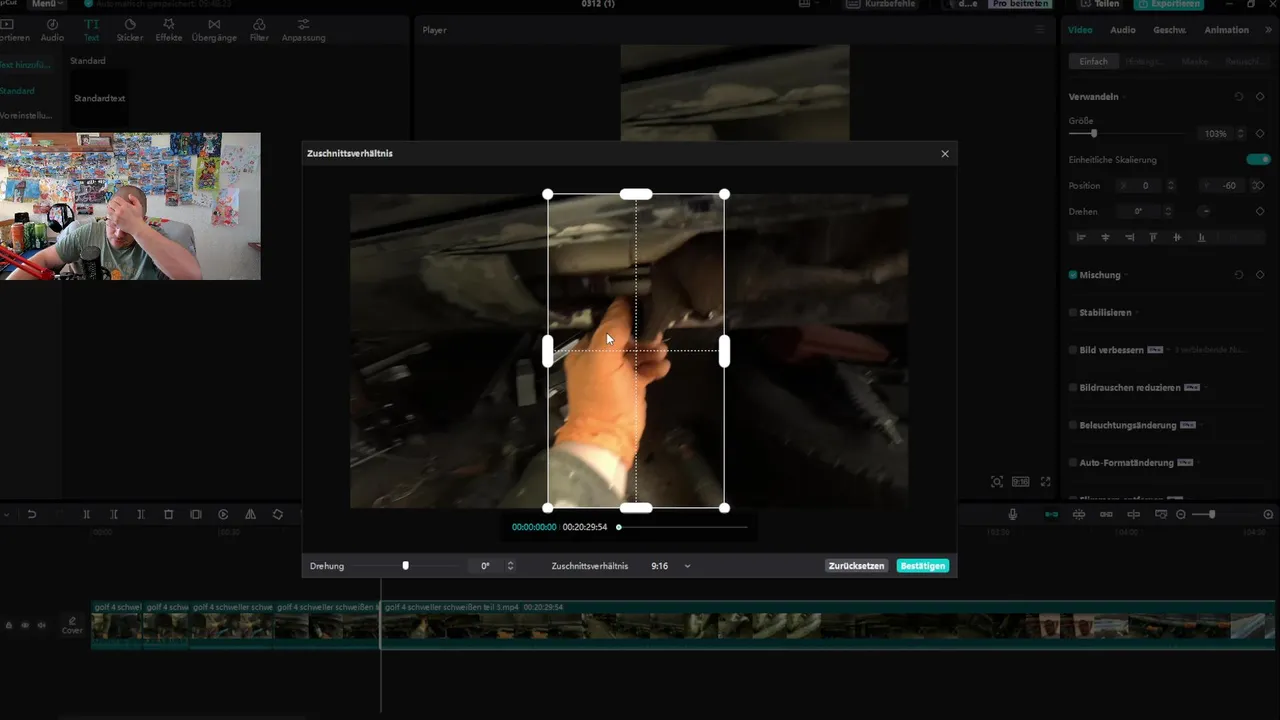Select clip golf 4 schweller schweißen teil 3.mp4

click(x=827, y=625)
